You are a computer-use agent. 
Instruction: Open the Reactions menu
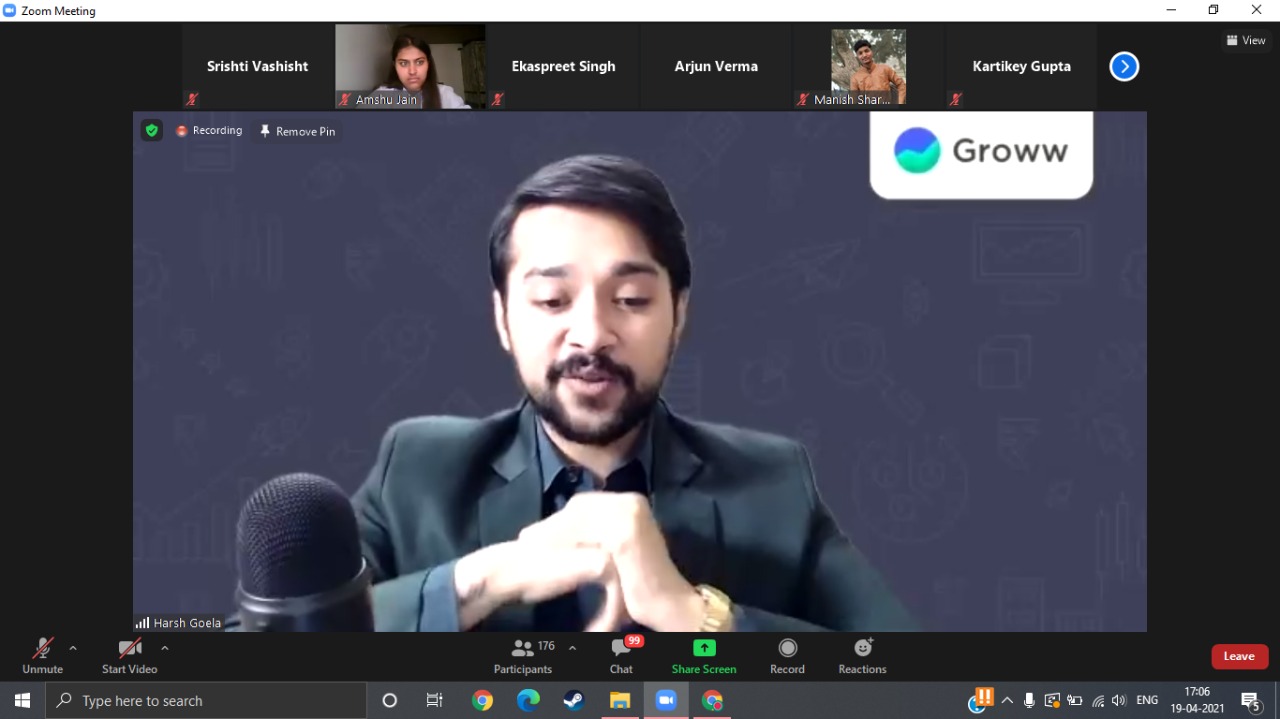point(862,656)
